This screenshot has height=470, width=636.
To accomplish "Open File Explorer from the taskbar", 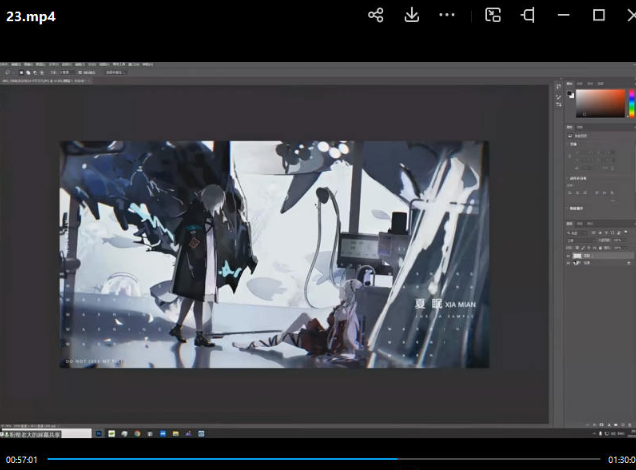I will [176, 434].
